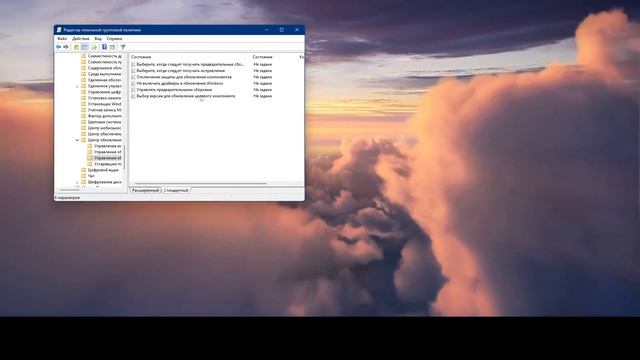This screenshot has width=640, height=360.
Task: Click the Group Policy Editor title bar icon
Action: pos(59,30)
